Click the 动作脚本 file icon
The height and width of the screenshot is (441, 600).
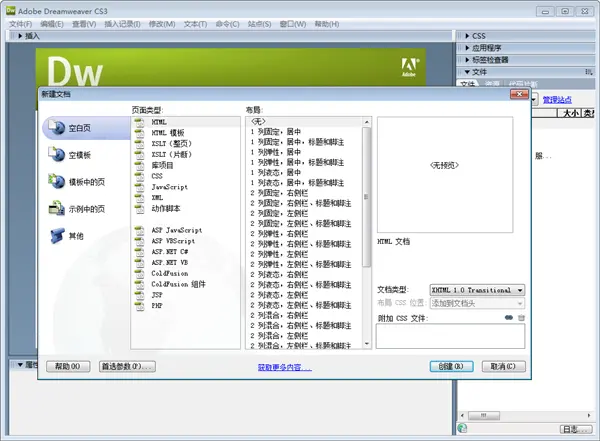(140, 209)
